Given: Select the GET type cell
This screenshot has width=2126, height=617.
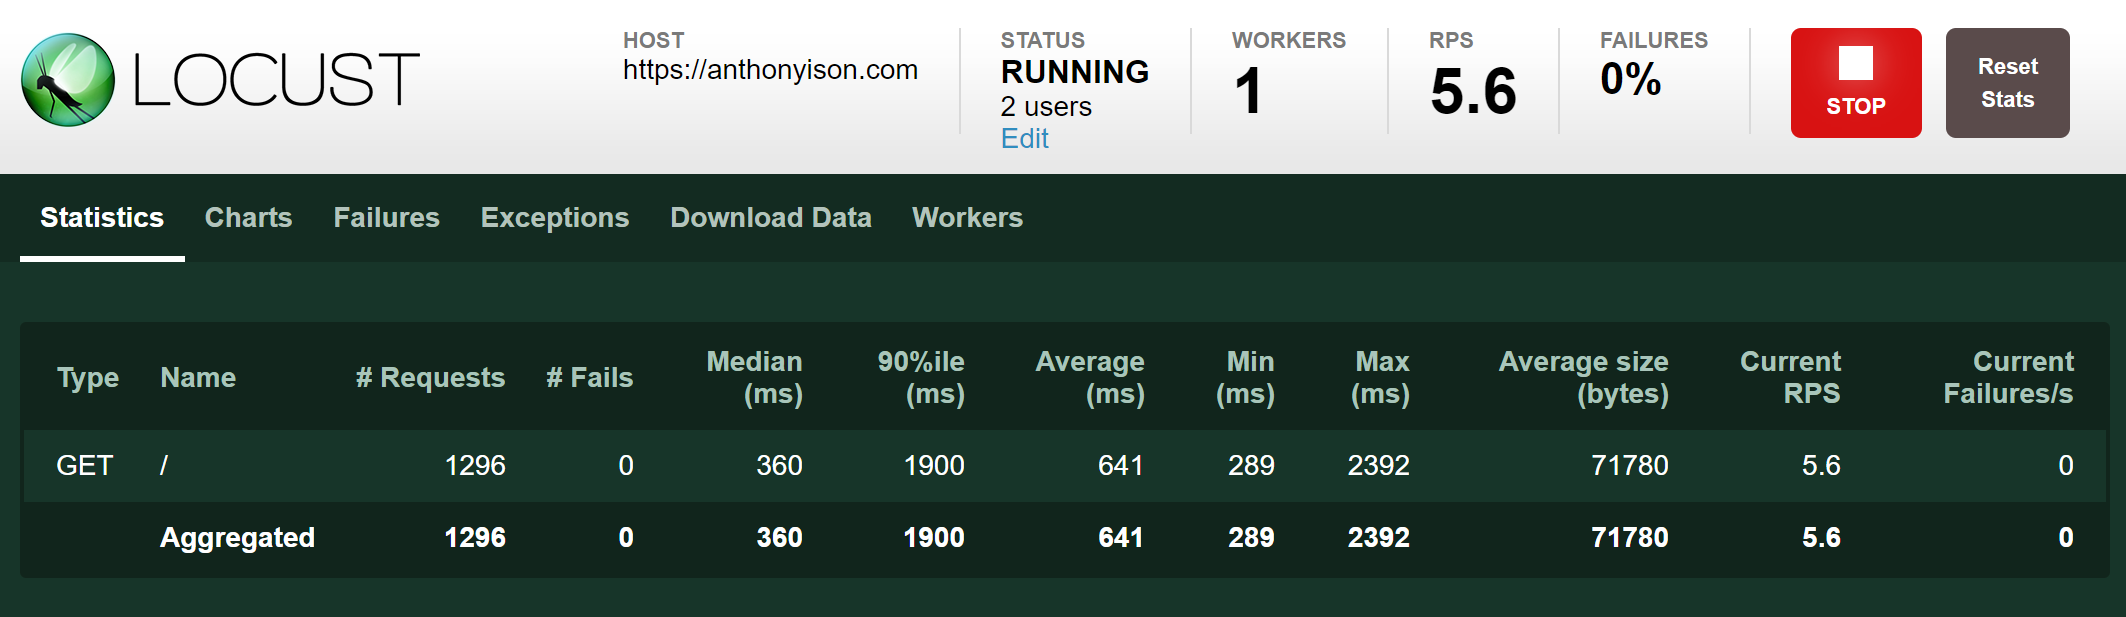Looking at the screenshot, I should [x=85, y=466].
